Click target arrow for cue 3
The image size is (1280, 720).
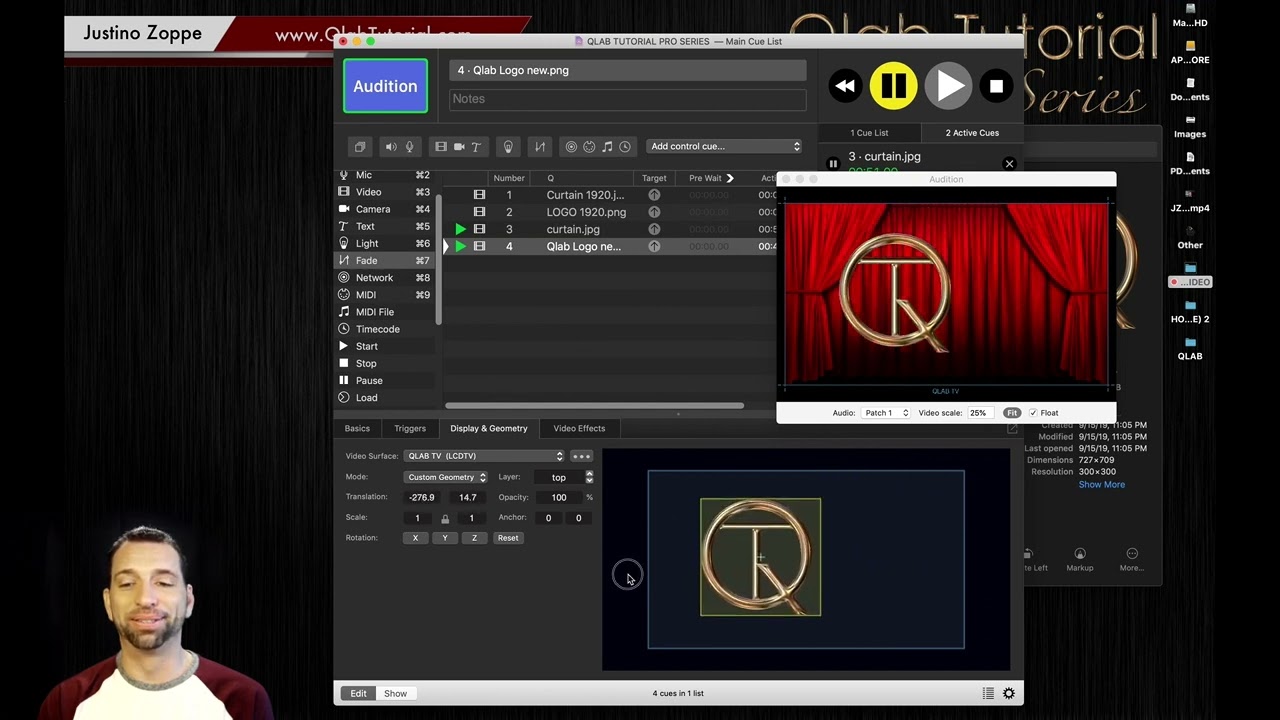tap(654, 229)
